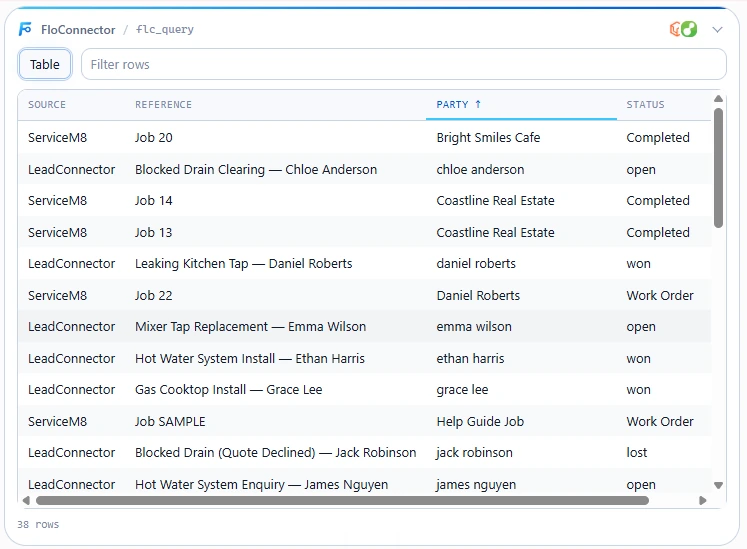Click the flc_query breadcrumb text
The width and height of the screenshot is (747, 549).
click(x=165, y=30)
